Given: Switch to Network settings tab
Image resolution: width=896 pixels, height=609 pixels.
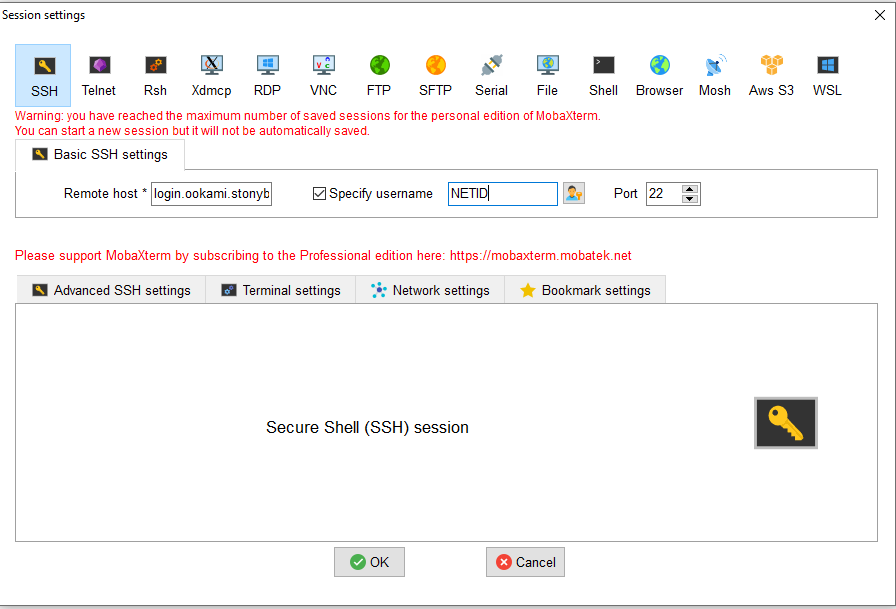Looking at the screenshot, I should [430, 290].
